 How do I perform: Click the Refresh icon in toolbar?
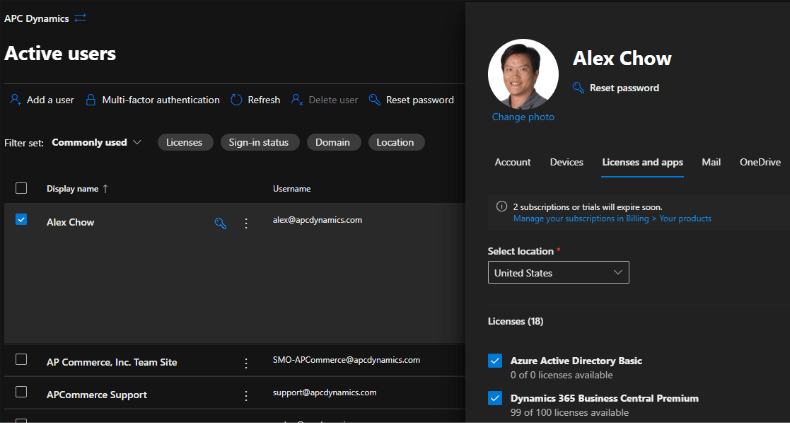(x=236, y=100)
